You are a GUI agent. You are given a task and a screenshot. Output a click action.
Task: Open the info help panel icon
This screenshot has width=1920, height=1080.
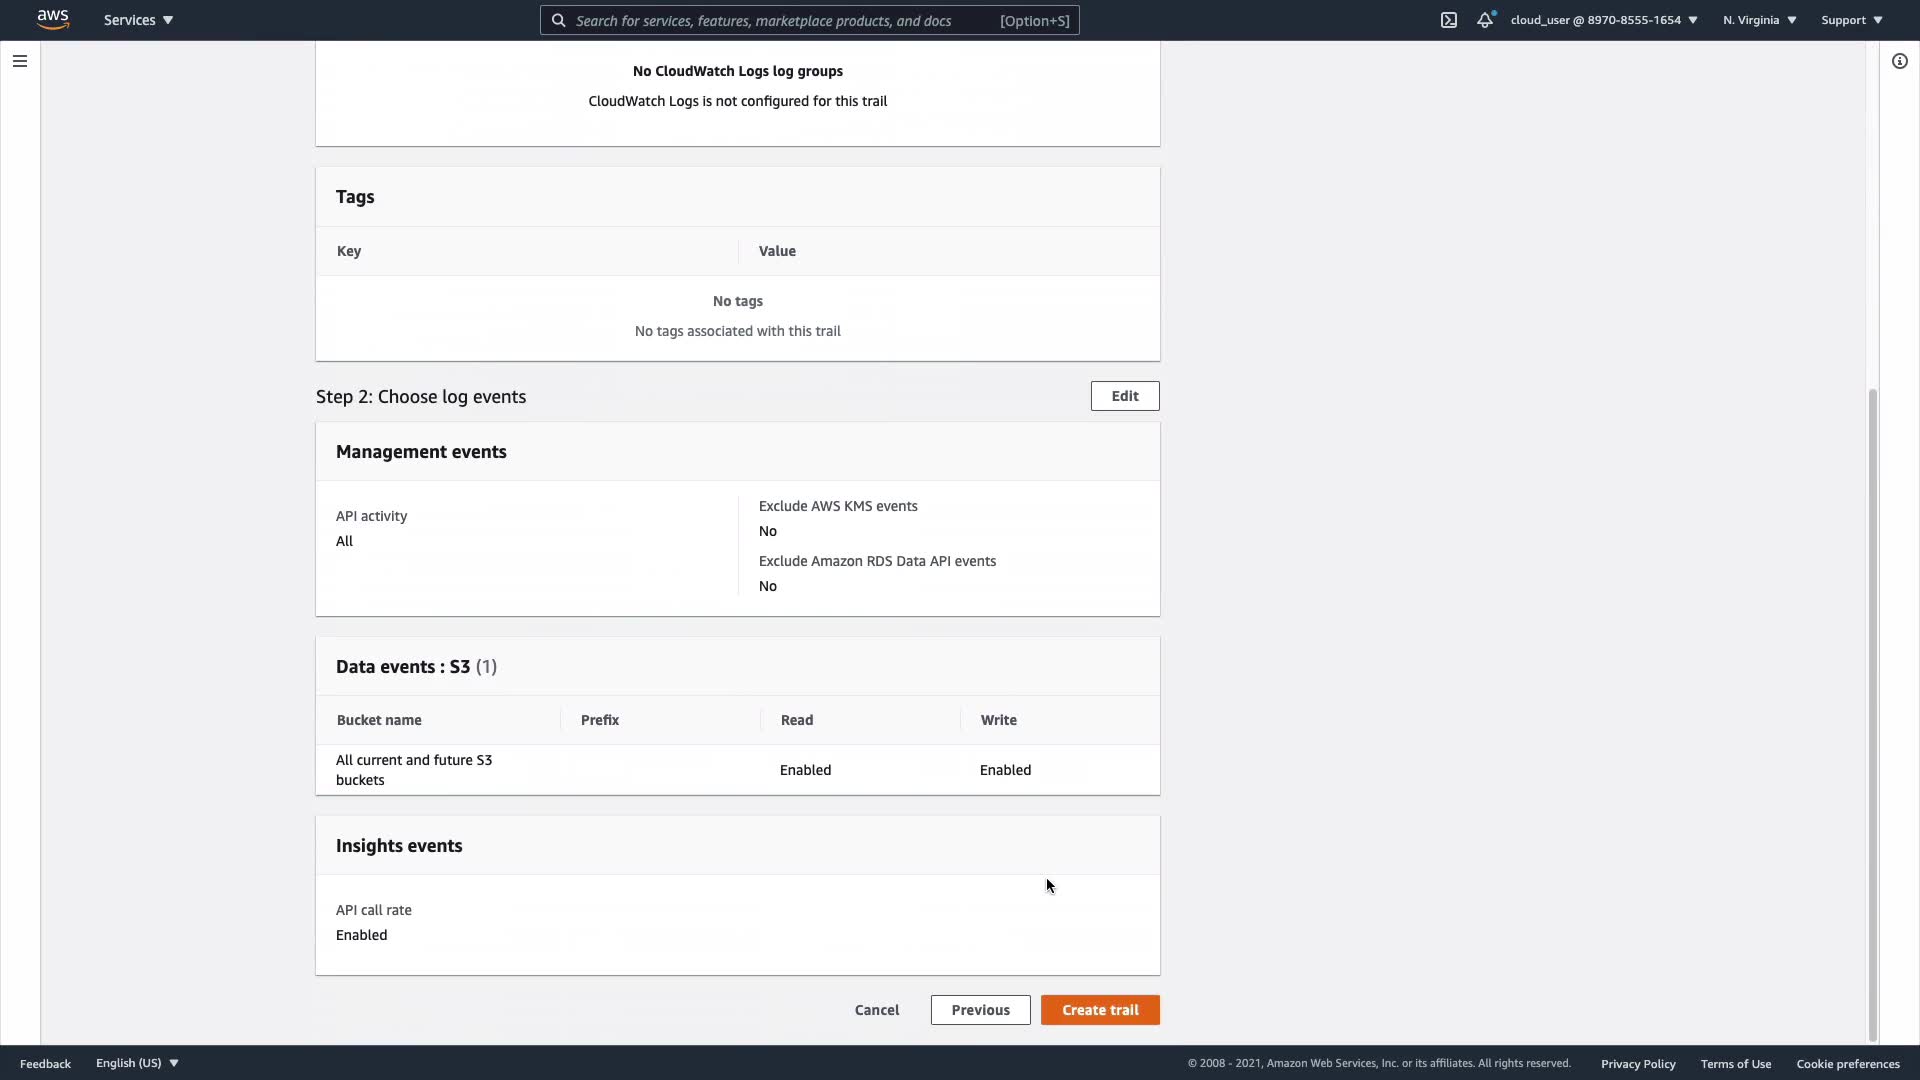coord(1899,61)
